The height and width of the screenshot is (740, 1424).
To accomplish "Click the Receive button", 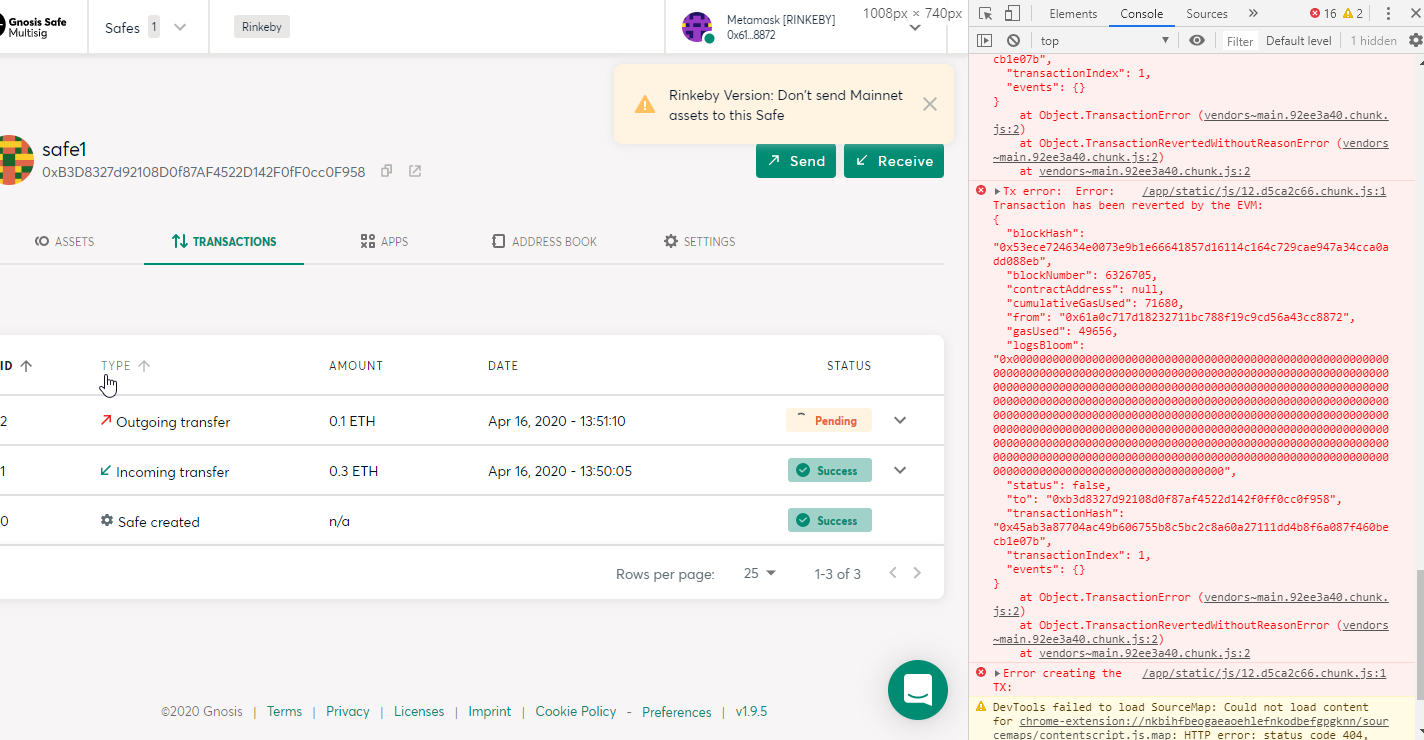I will [x=894, y=161].
